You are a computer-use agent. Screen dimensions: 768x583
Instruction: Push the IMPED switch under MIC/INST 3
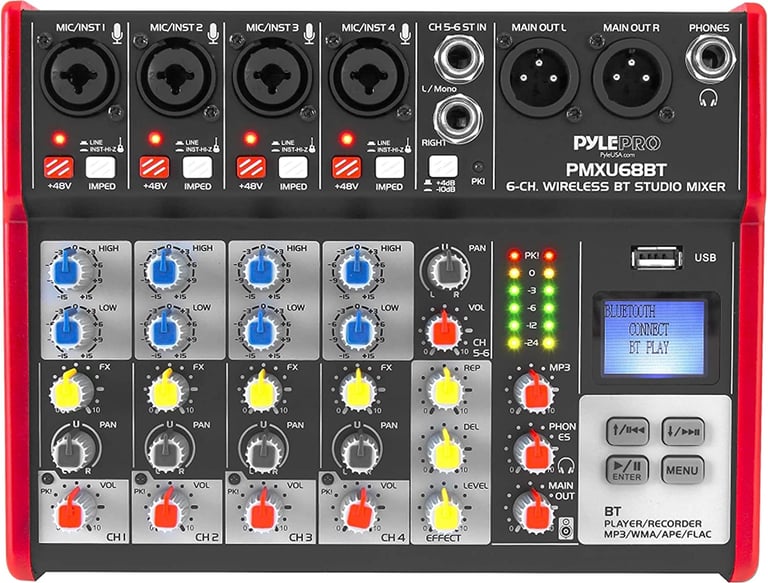click(293, 168)
